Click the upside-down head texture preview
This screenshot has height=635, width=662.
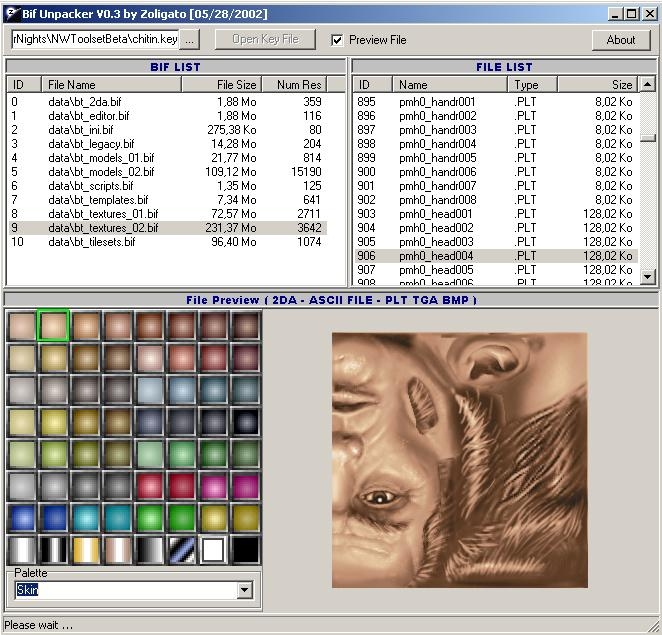(459, 460)
